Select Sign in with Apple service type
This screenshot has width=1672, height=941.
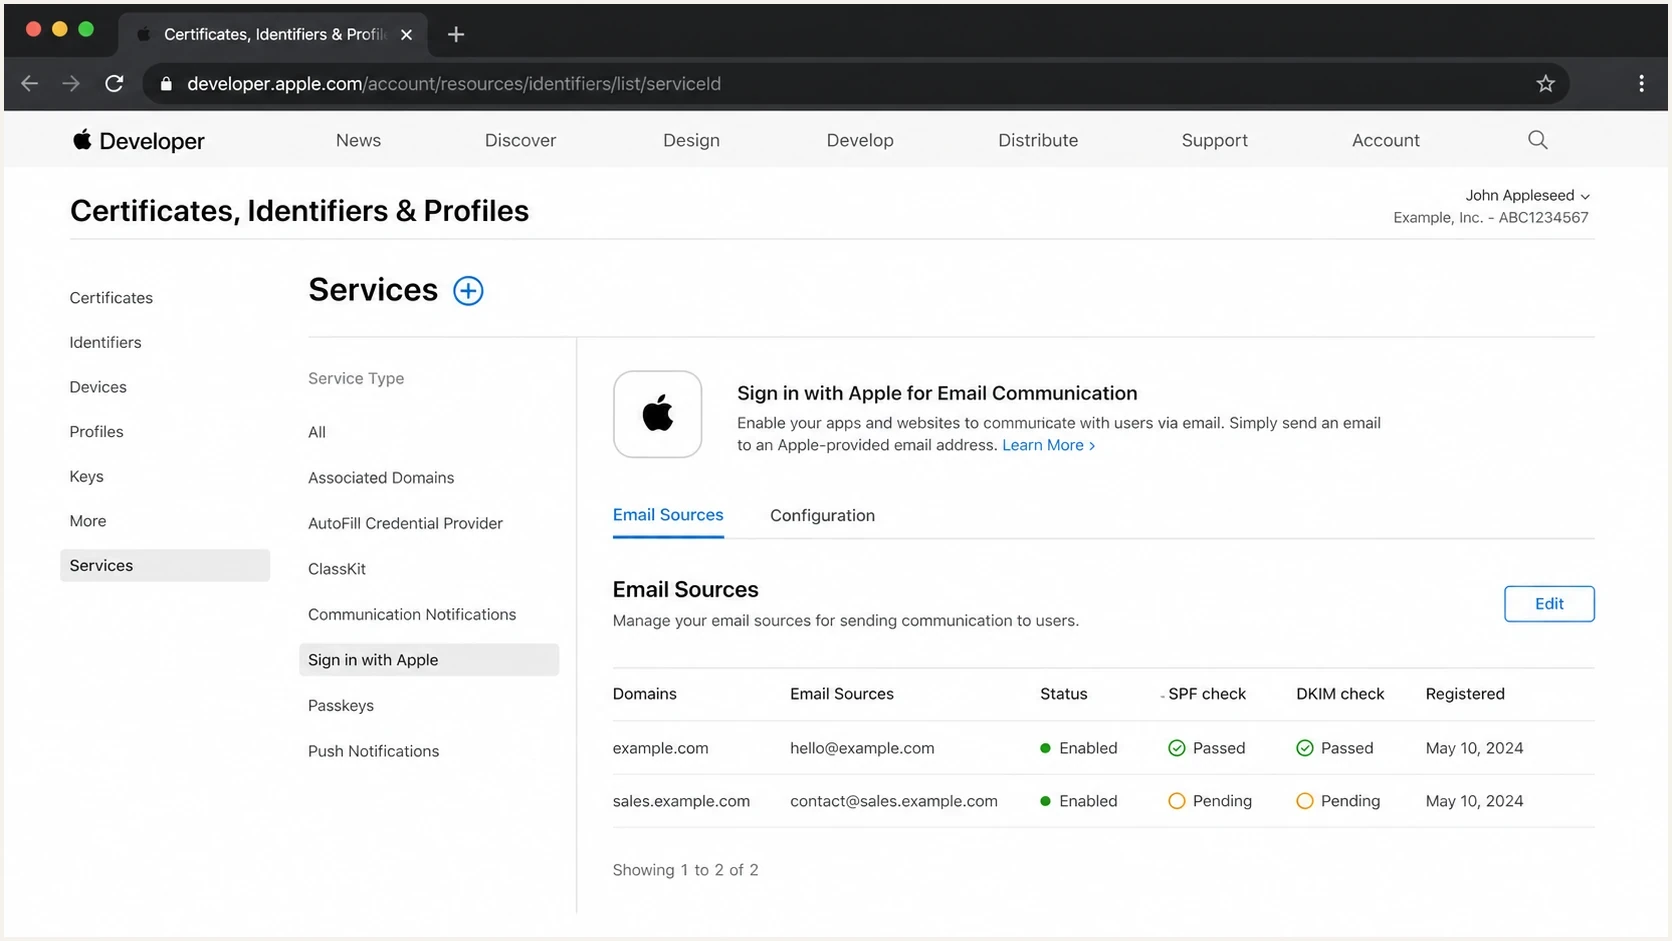429,660
